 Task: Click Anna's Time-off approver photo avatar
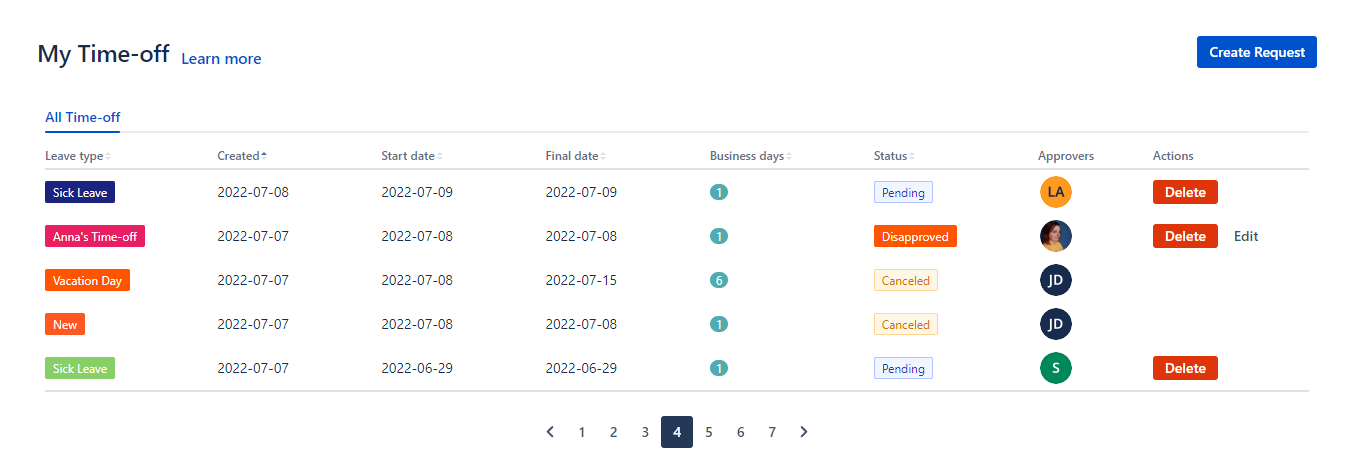click(1055, 236)
